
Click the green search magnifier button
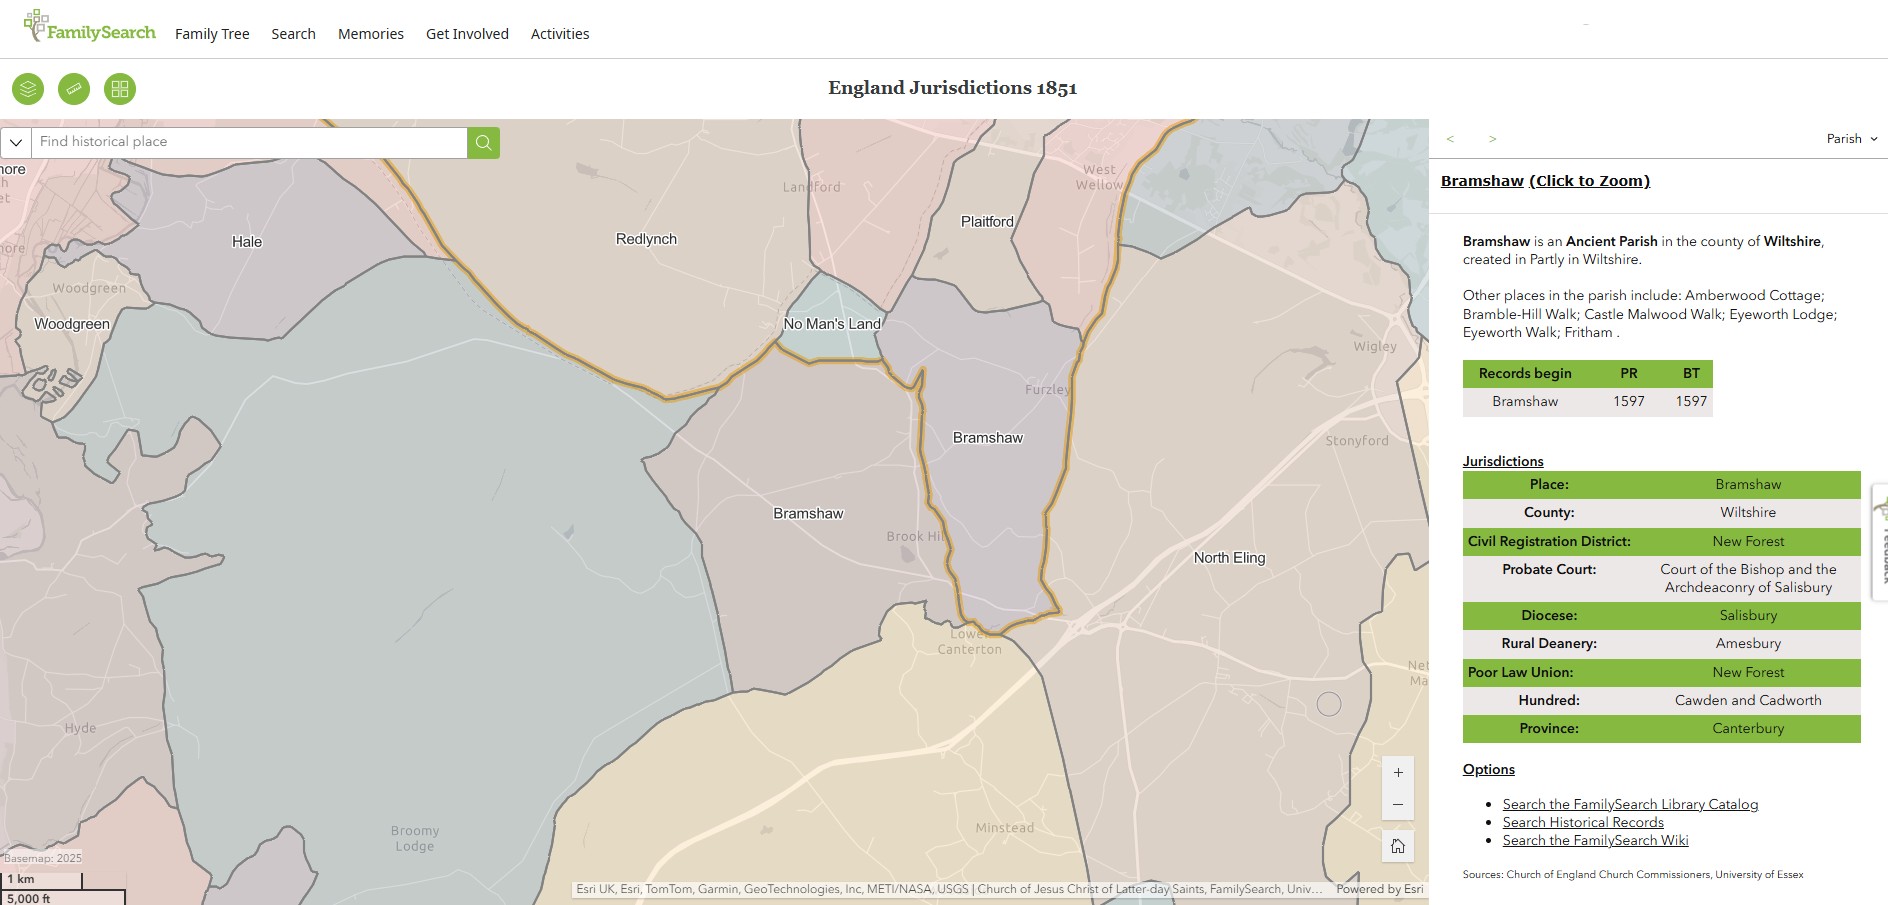coord(483,142)
